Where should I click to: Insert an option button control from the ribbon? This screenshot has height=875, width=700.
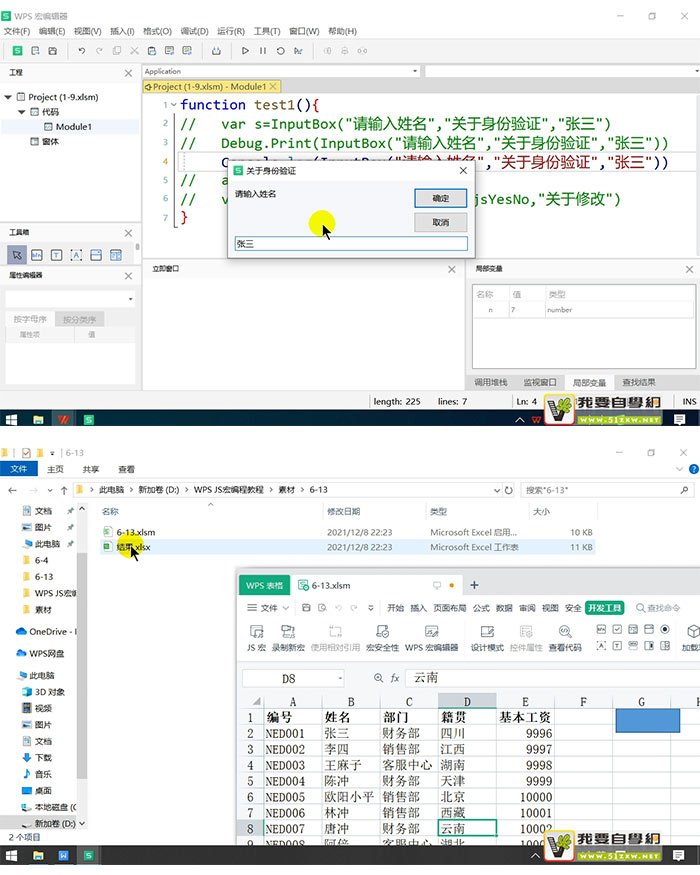coord(665,629)
